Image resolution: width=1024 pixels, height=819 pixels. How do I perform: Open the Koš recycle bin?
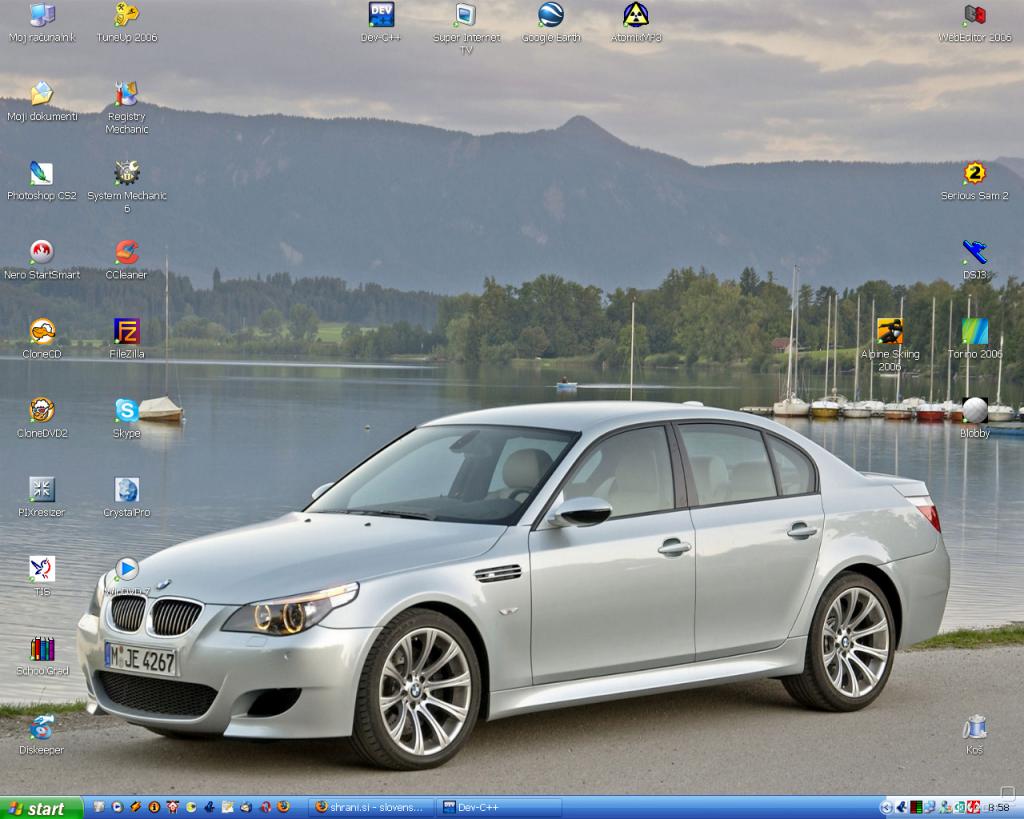click(974, 735)
